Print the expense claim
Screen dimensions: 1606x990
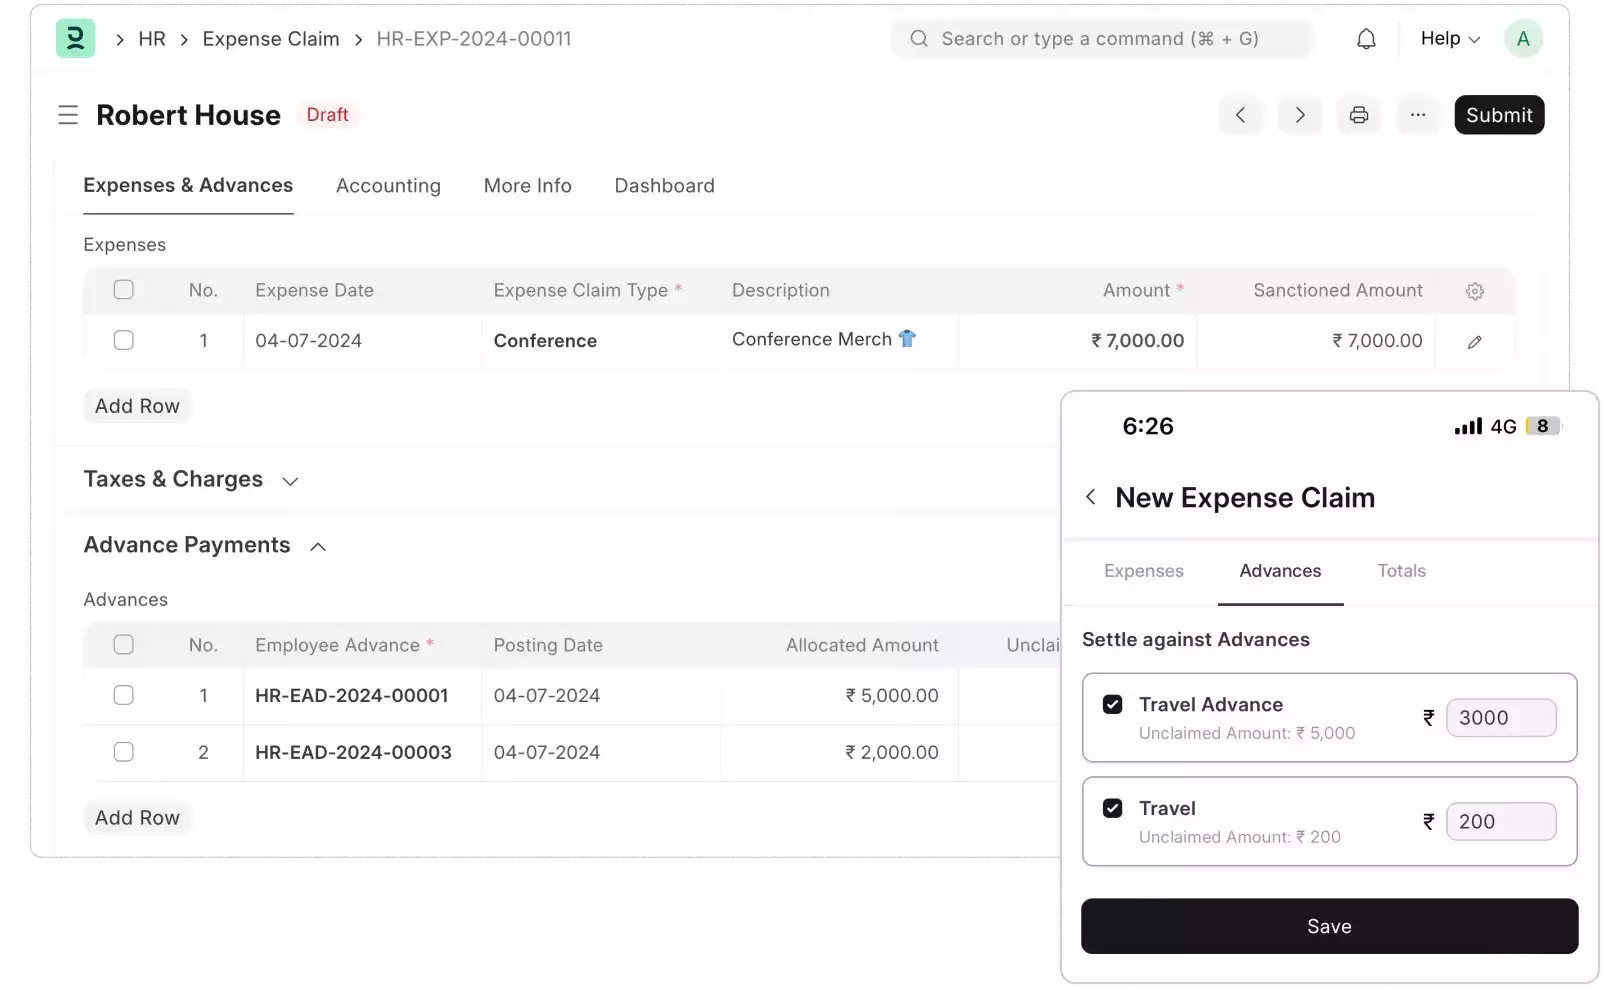[1359, 114]
